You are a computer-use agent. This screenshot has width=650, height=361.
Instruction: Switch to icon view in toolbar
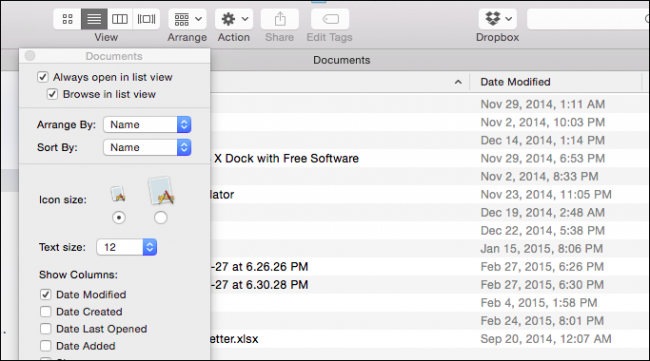click(67, 19)
